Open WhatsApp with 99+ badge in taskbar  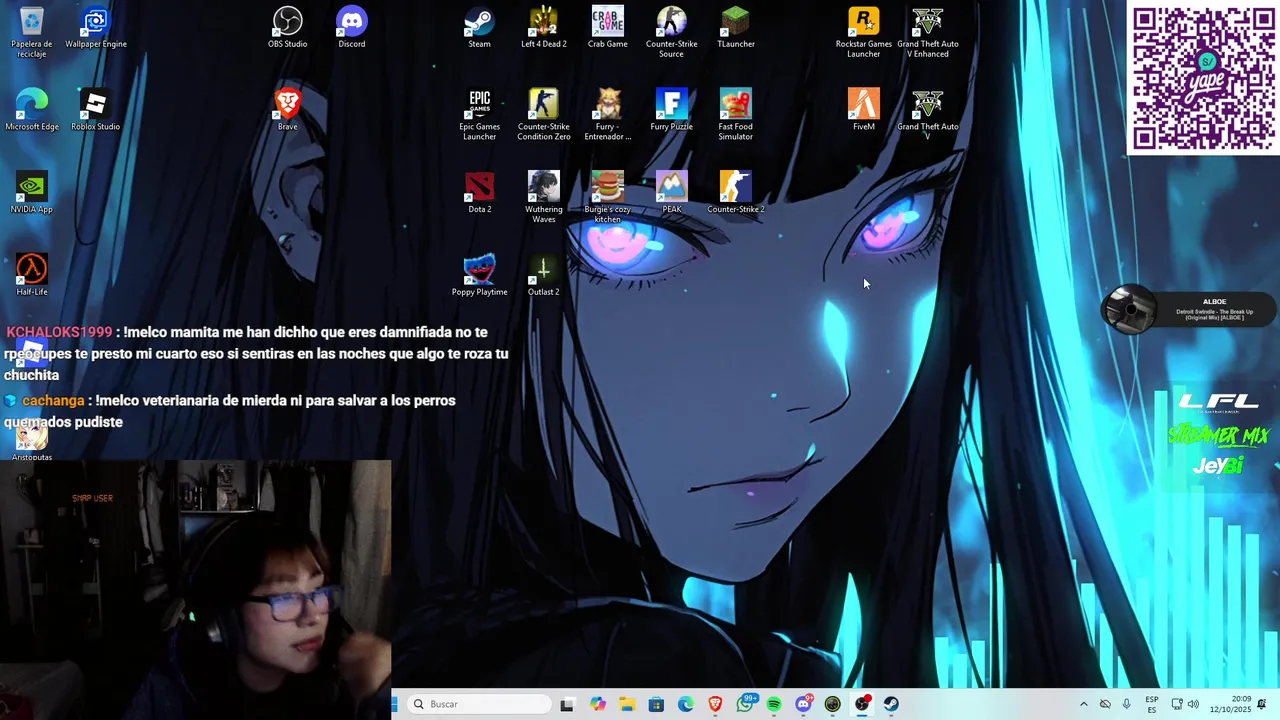[746, 704]
